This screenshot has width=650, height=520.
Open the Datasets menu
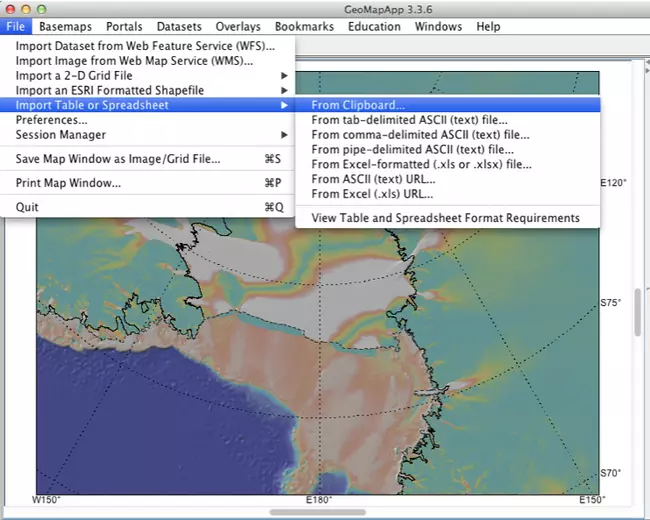(180, 26)
